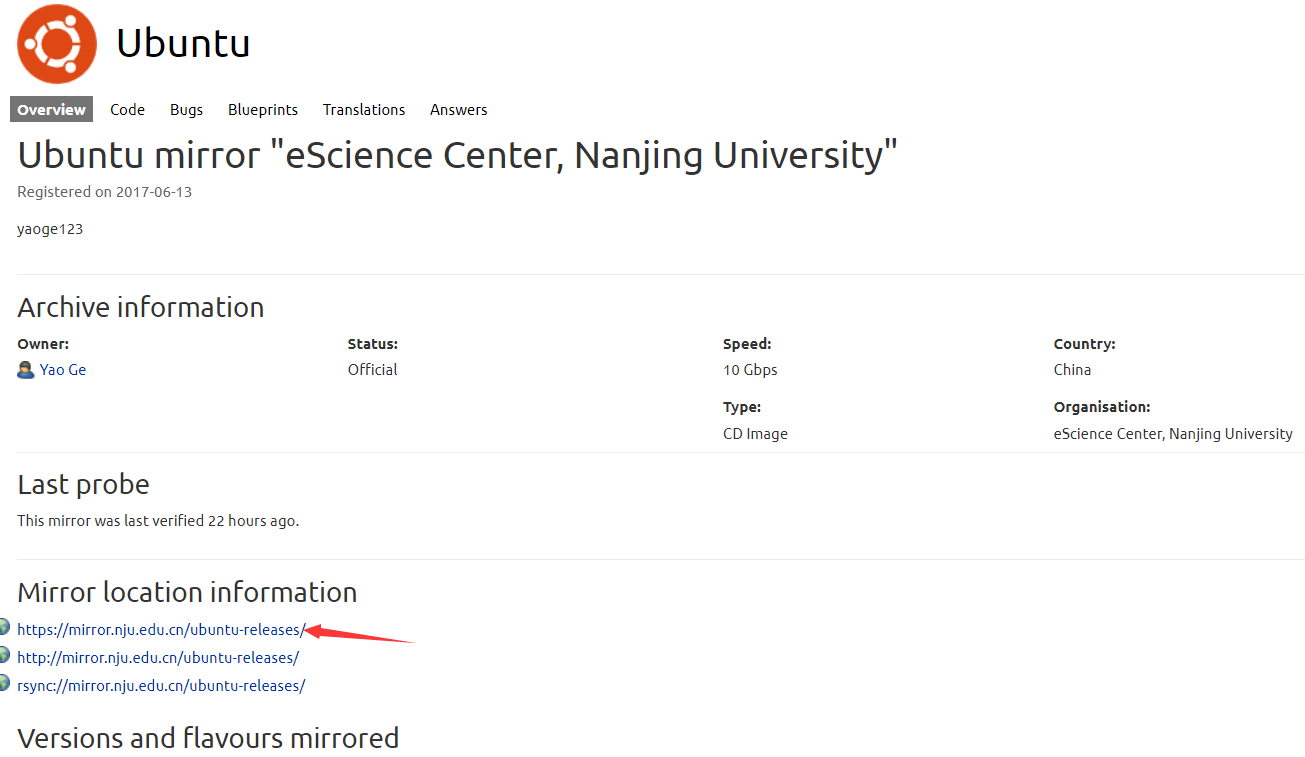Open owner Yao Ge's profile link

(63, 370)
